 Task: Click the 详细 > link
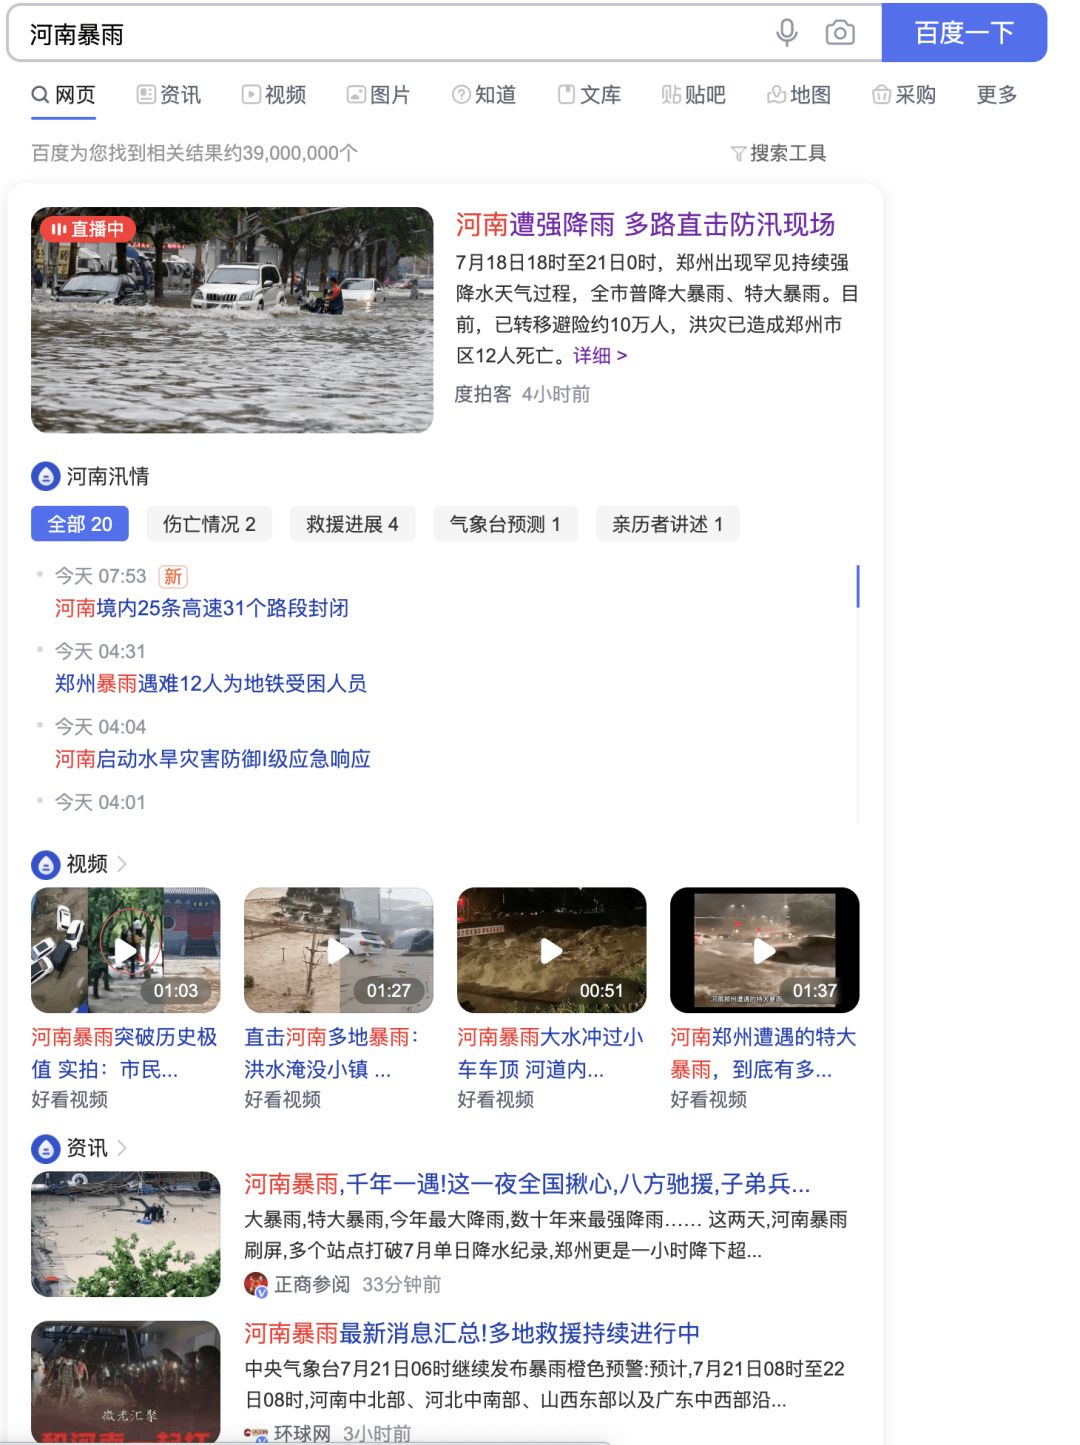click(600, 356)
